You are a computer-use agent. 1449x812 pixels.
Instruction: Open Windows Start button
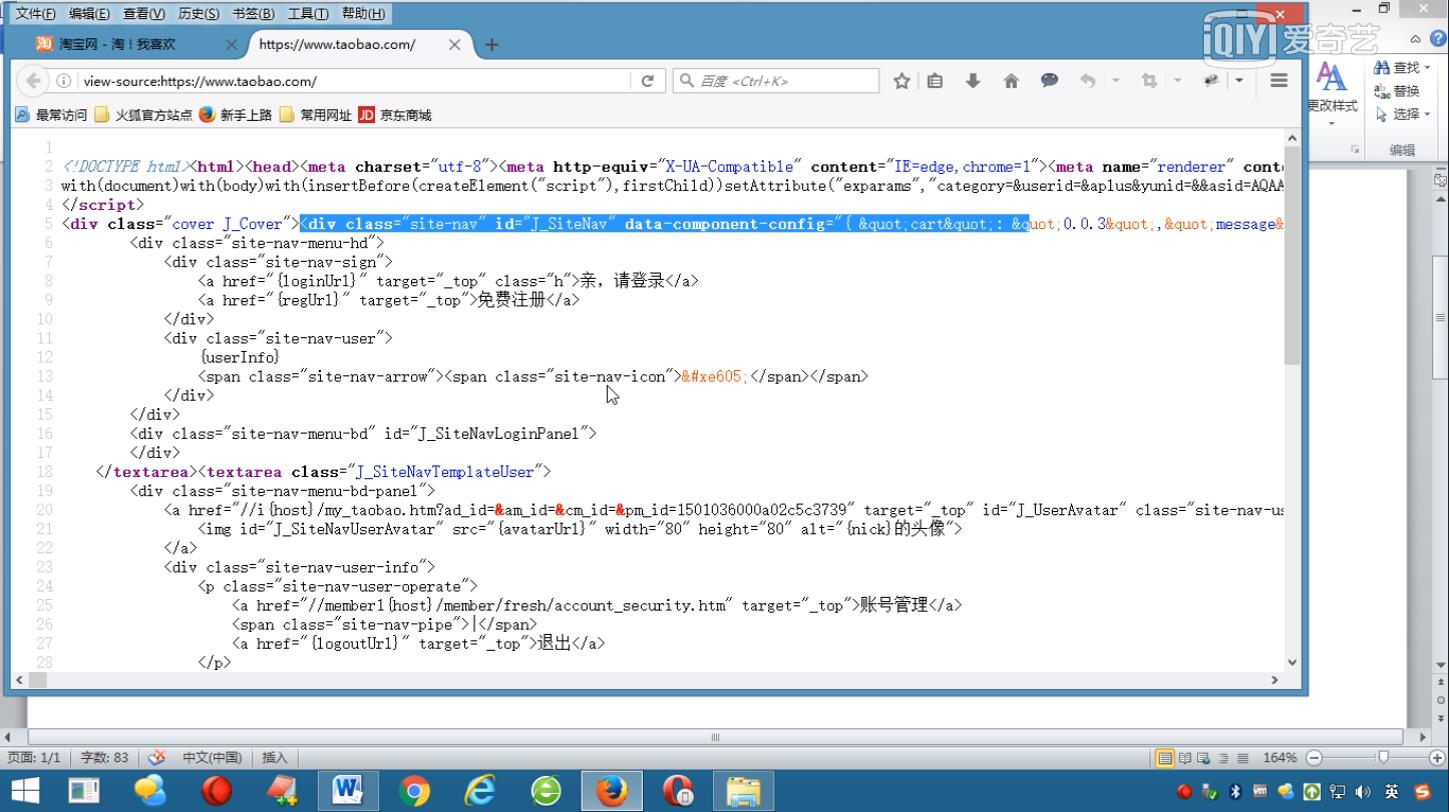point(24,791)
